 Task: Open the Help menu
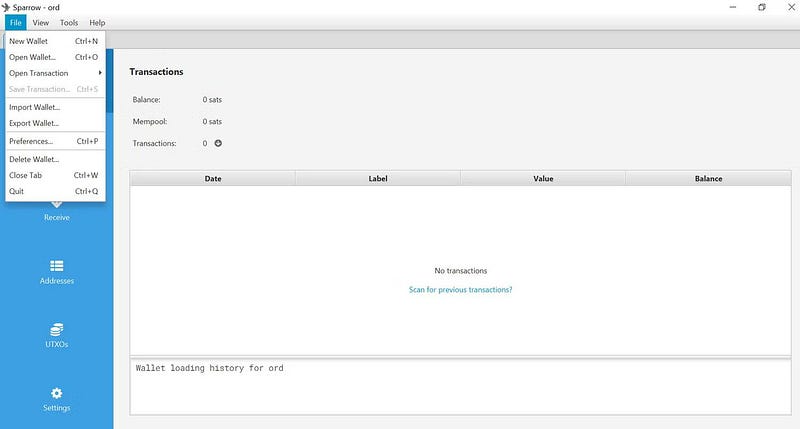[x=97, y=22]
